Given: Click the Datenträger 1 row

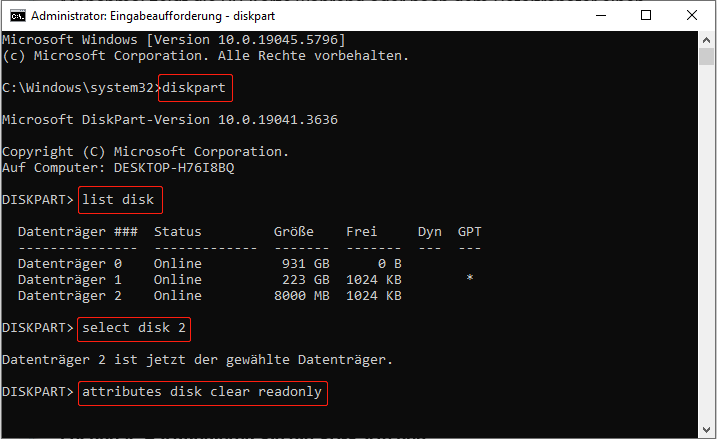Looking at the screenshot, I should [x=246, y=280].
